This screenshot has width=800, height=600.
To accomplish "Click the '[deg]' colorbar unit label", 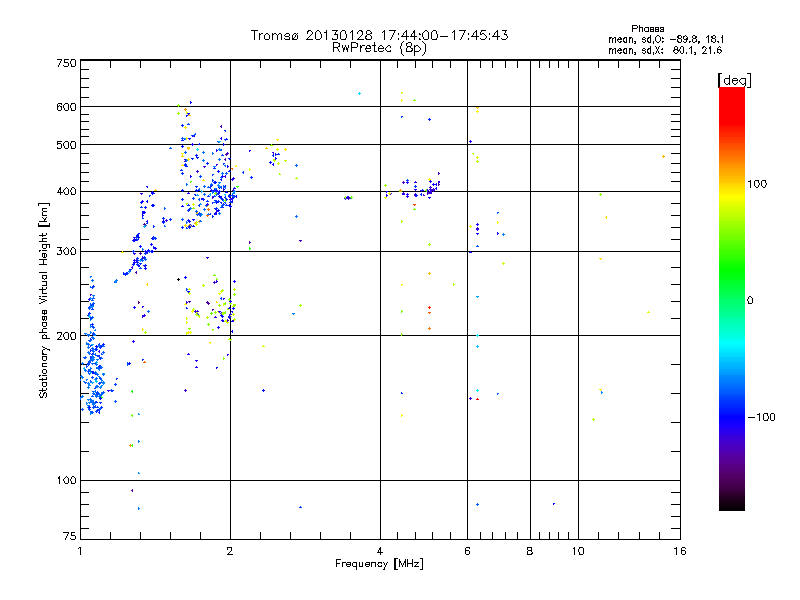I will tap(734, 80).
